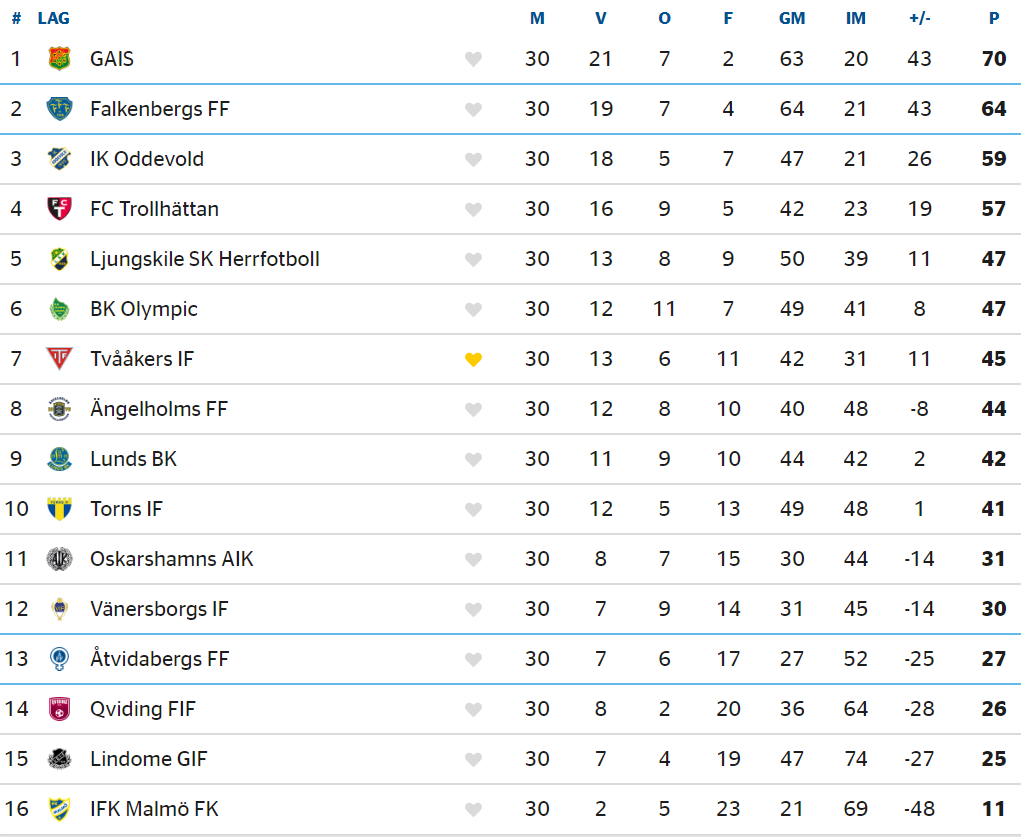This screenshot has height=837, width=1021.
Task: Mark Åtvidabergs FF as favorite
Action: coord(473,660)
